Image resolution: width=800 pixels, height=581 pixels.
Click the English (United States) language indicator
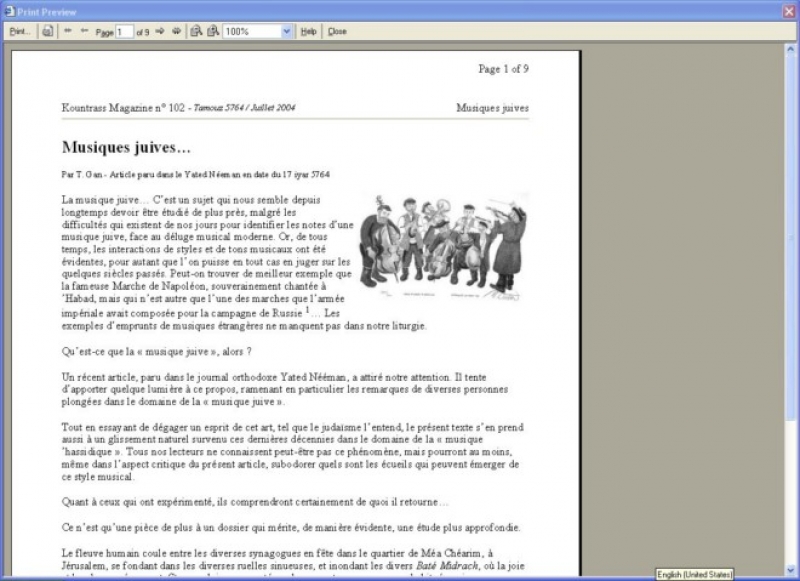point(694,575)
